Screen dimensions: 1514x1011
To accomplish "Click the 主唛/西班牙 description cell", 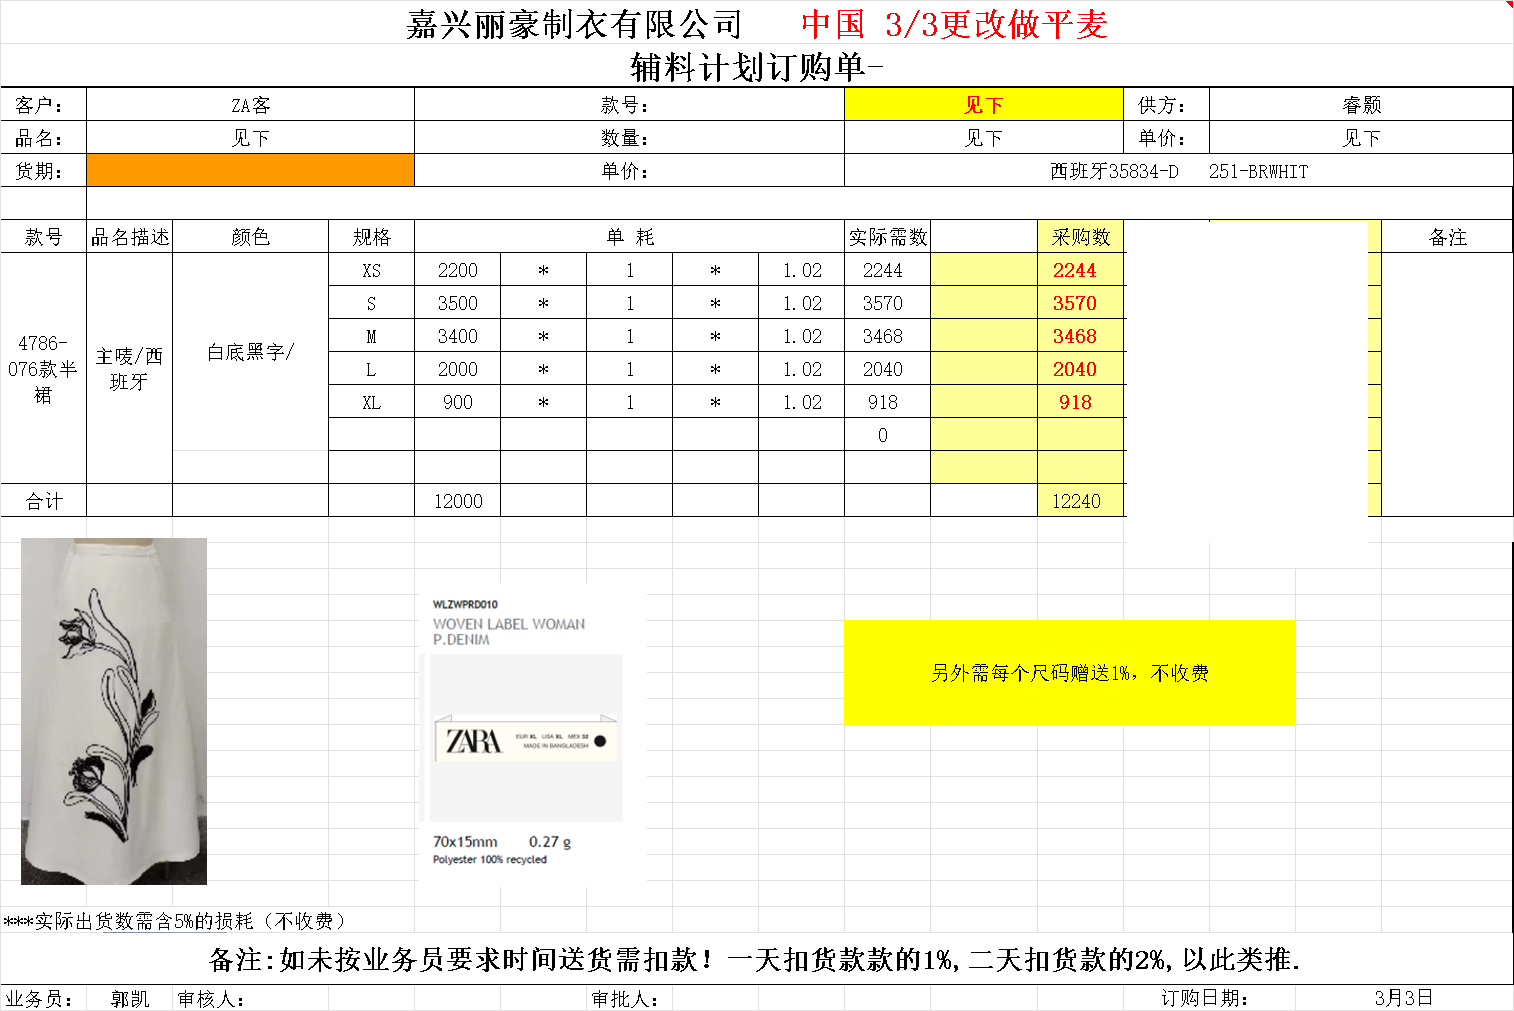I will tap(129, 369).
